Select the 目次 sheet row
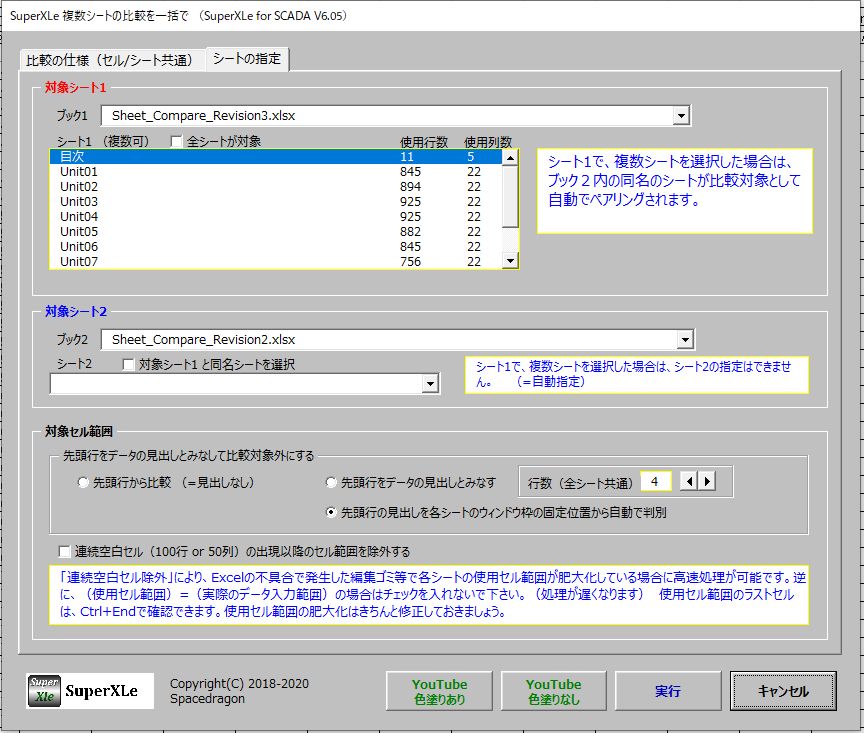This screenshot has height=733, width=864. click(x=276, y=157)
